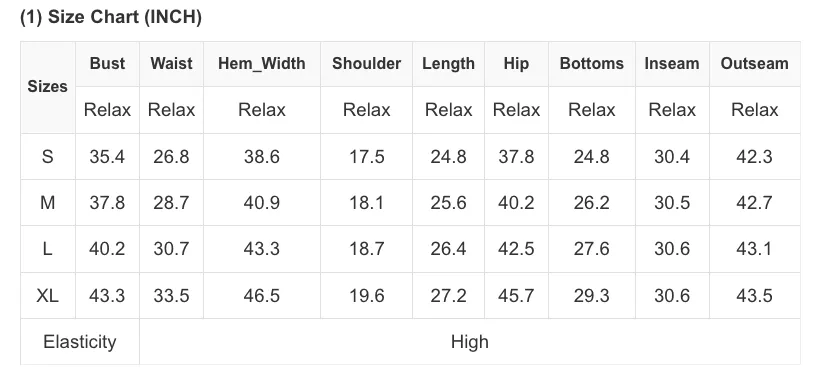The width and height of the screenshot is (836, 384).
Task: Click the High elasticity value cell
Action: [x=470, y=342]
